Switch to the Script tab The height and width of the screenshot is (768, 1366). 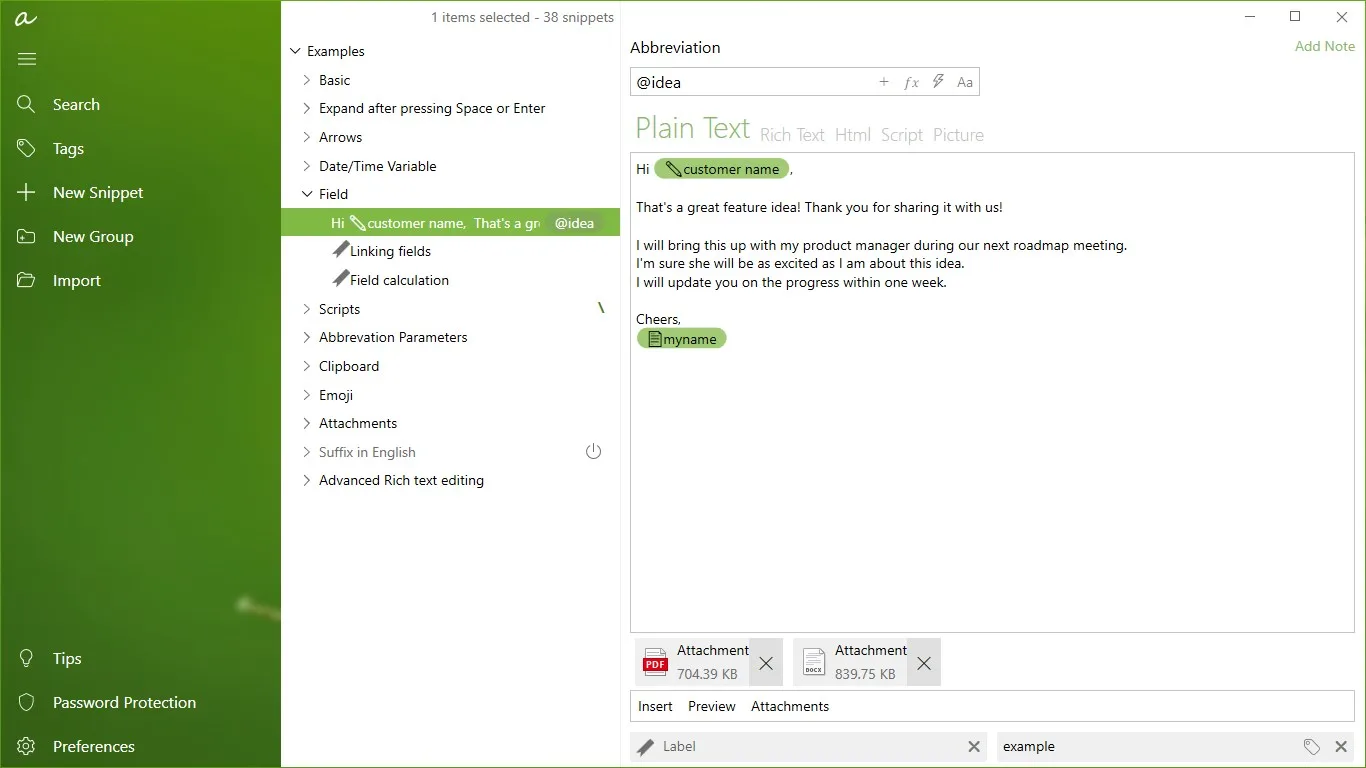click(902, 135)
